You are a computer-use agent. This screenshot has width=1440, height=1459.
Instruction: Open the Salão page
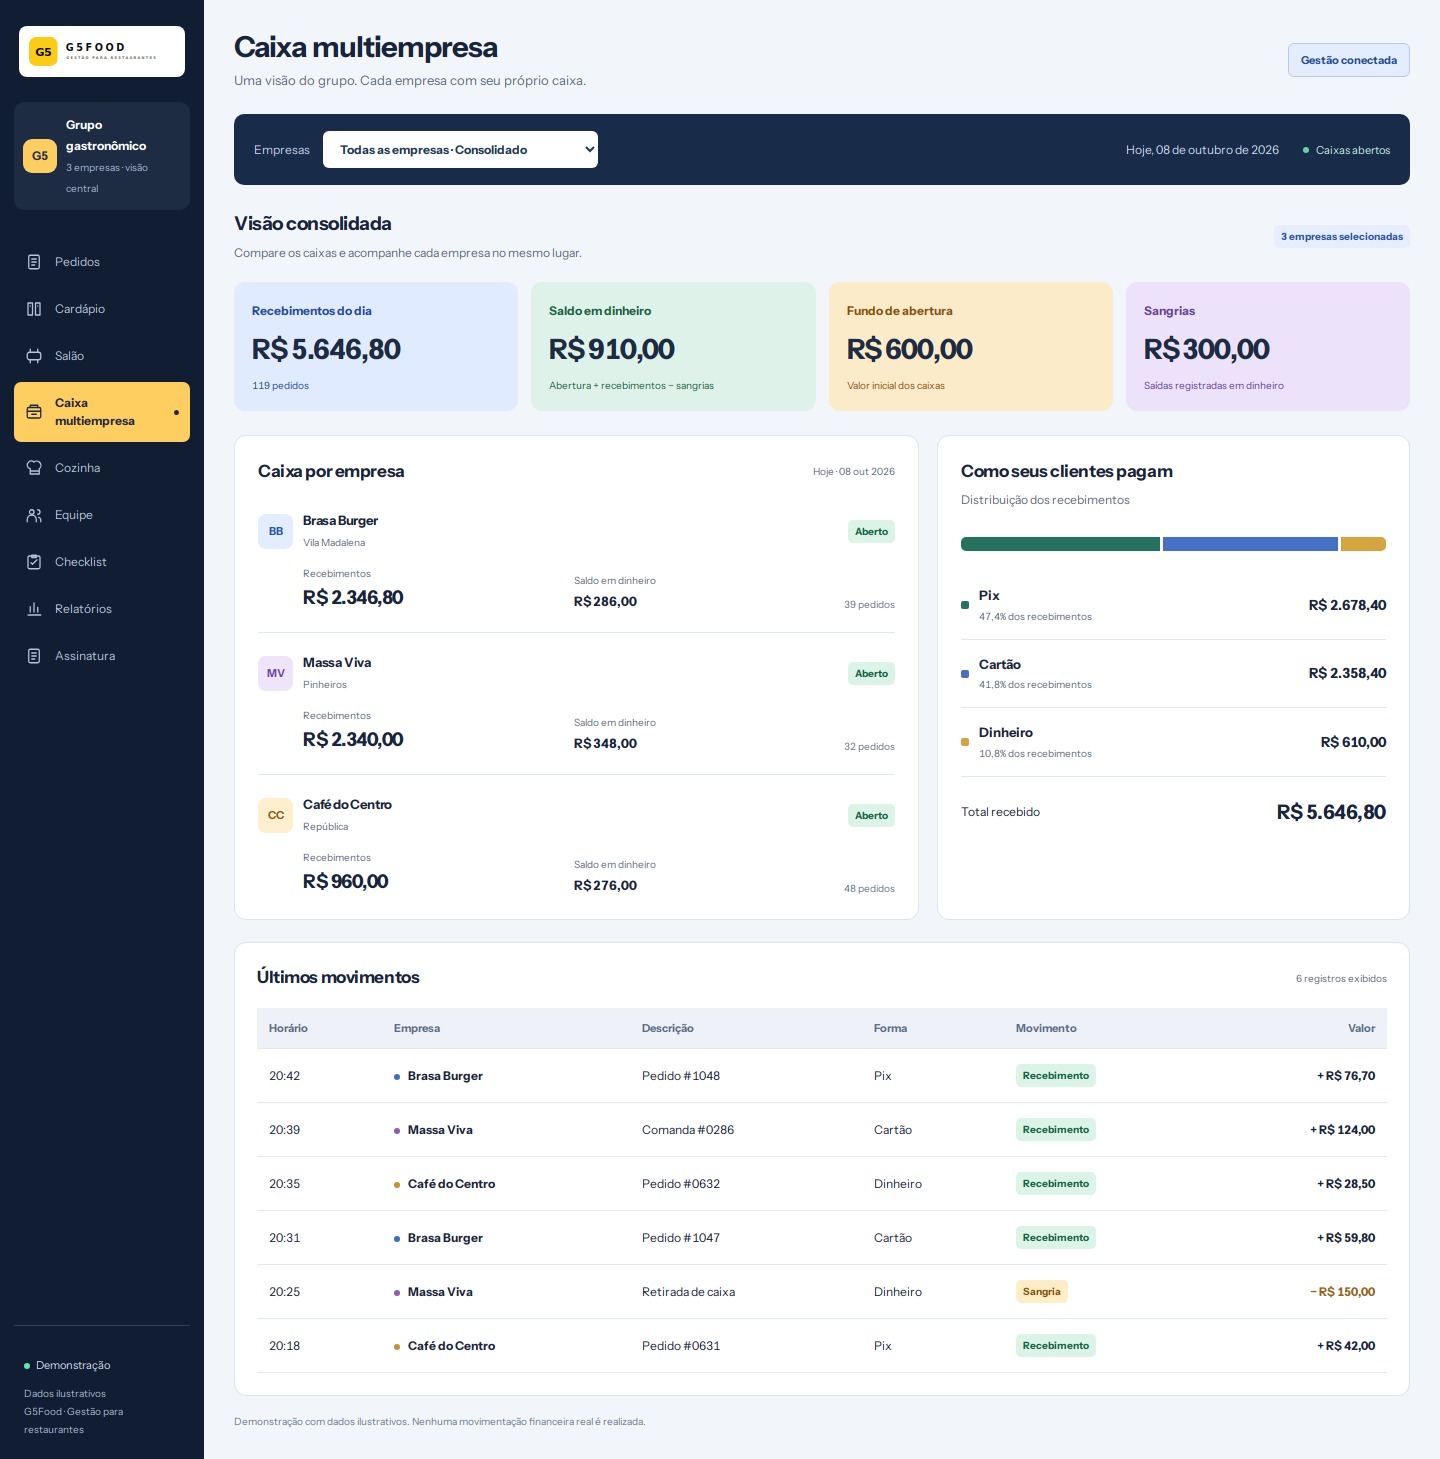tap(102, 356)
